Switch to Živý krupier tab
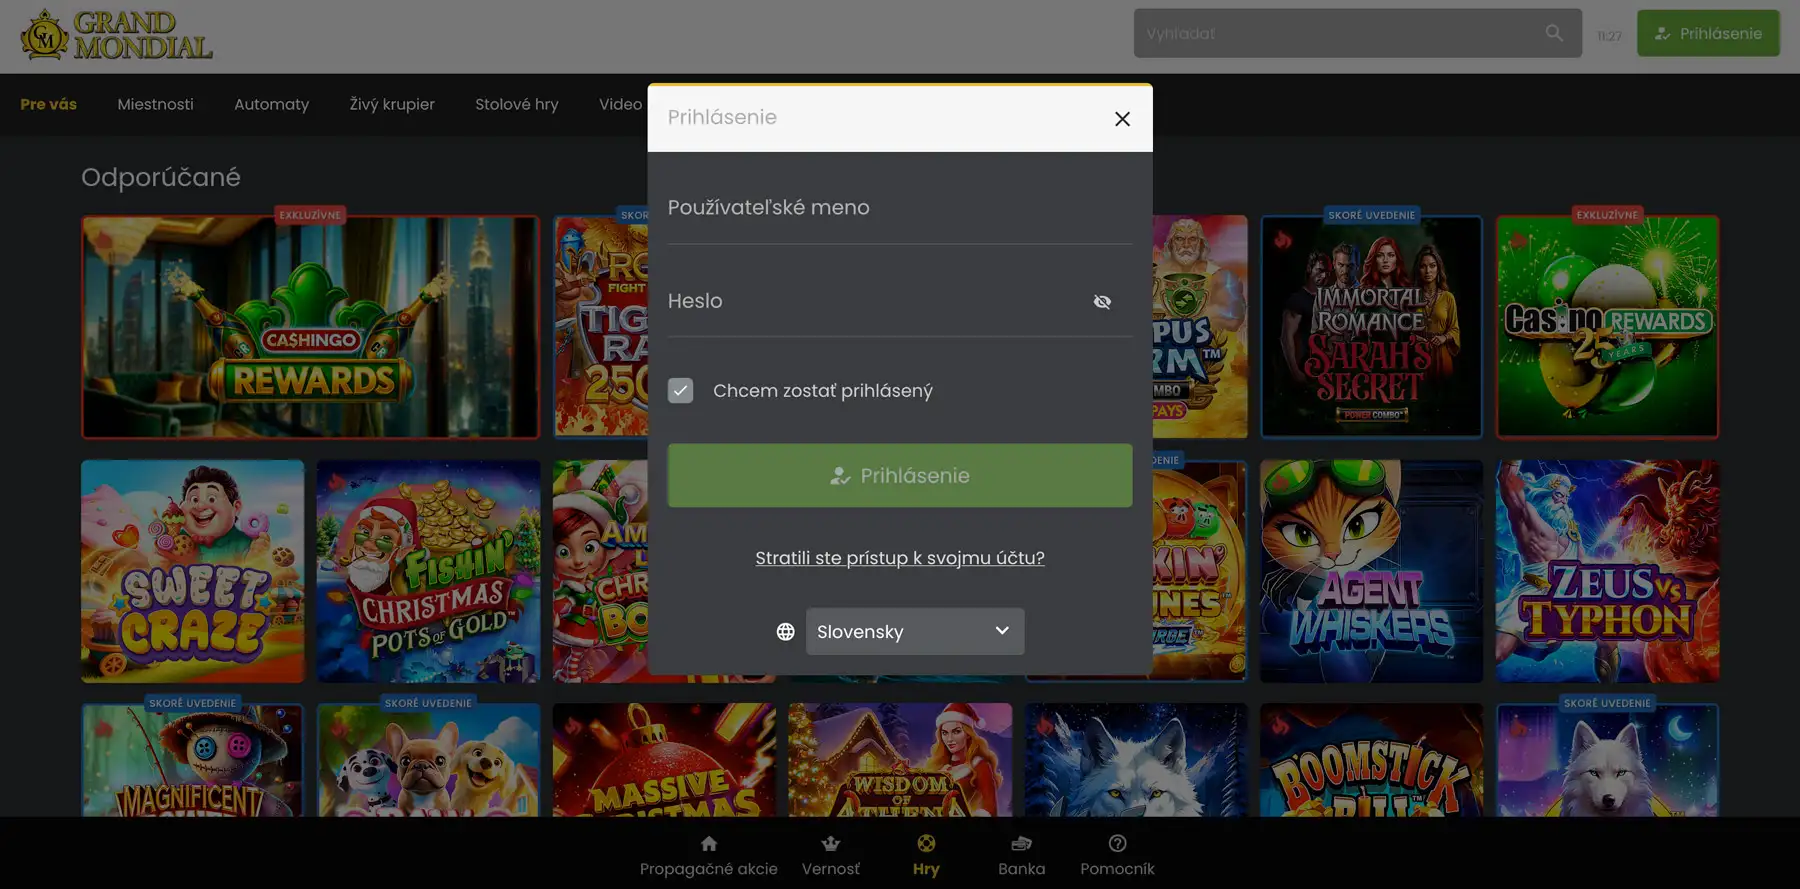This screenshot has width=1800, height=889. click(392, 104)
